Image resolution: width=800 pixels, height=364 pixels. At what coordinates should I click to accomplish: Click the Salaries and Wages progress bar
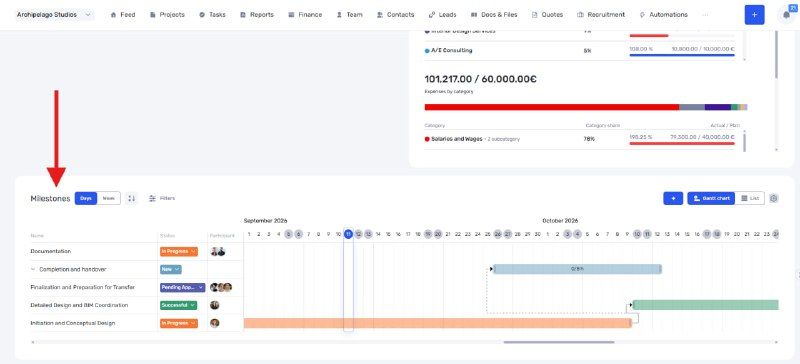click(x=682, y=143)
